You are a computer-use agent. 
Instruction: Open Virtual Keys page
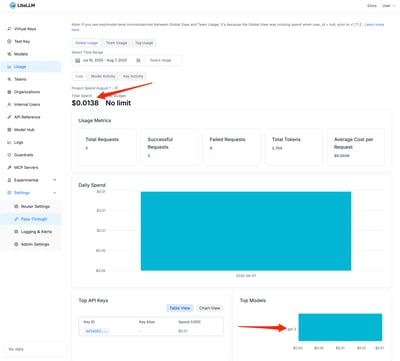[x=31, y=29]
